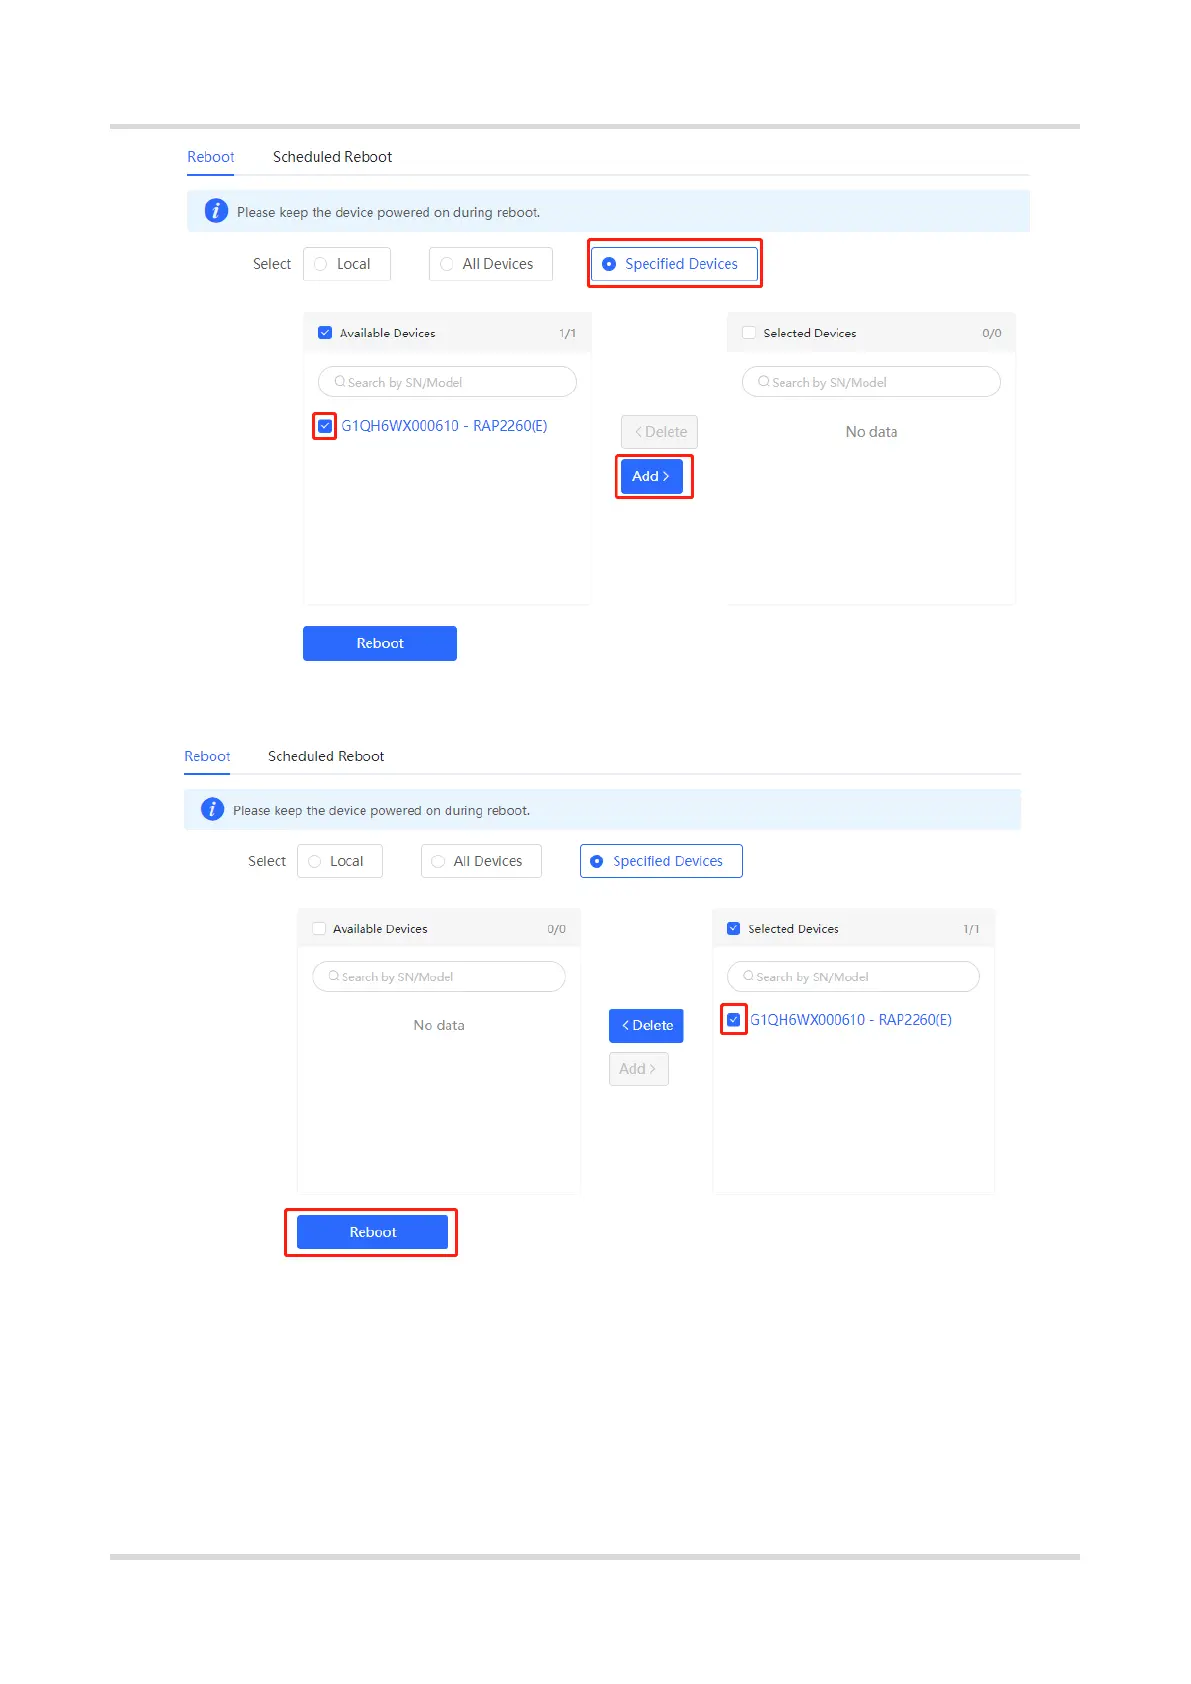This screenshot has width=1191, height=1684.
Task: Check the G1QH6WX000610 device in the upper Available Devices list
Action: (325, 426)
